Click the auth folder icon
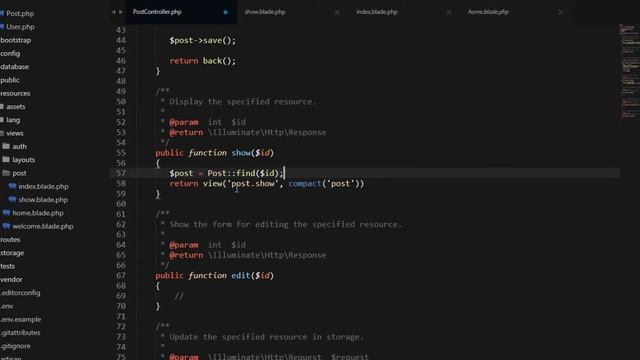This screenshot has height=360, width=640. tap(6, 146)
